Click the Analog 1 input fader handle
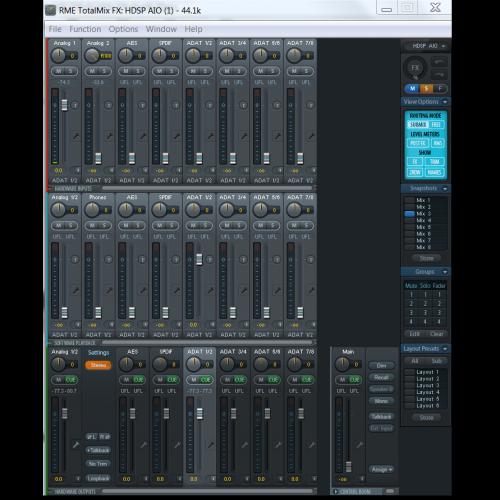Viewport: 500px width, 500px height. click(x=64, y=105)
